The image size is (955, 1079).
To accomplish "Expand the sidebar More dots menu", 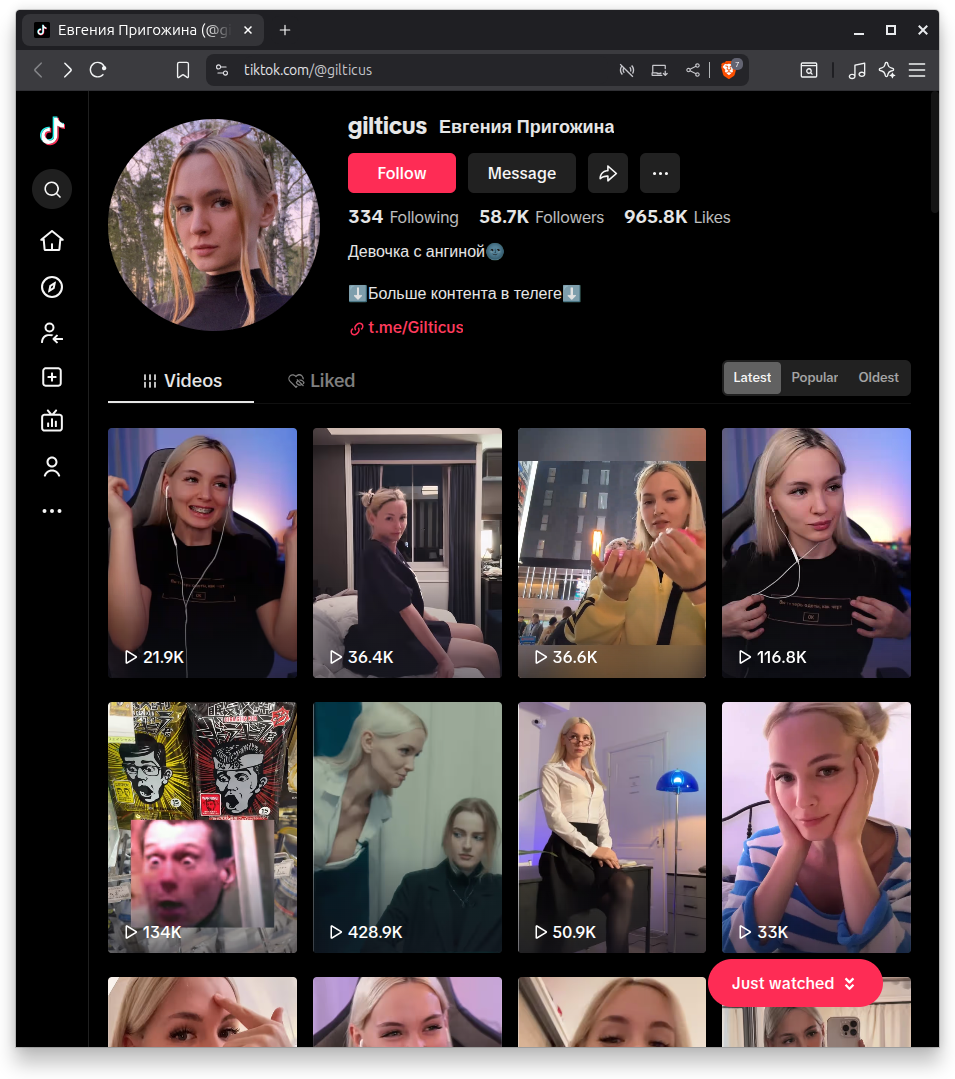I will [52, 511].
